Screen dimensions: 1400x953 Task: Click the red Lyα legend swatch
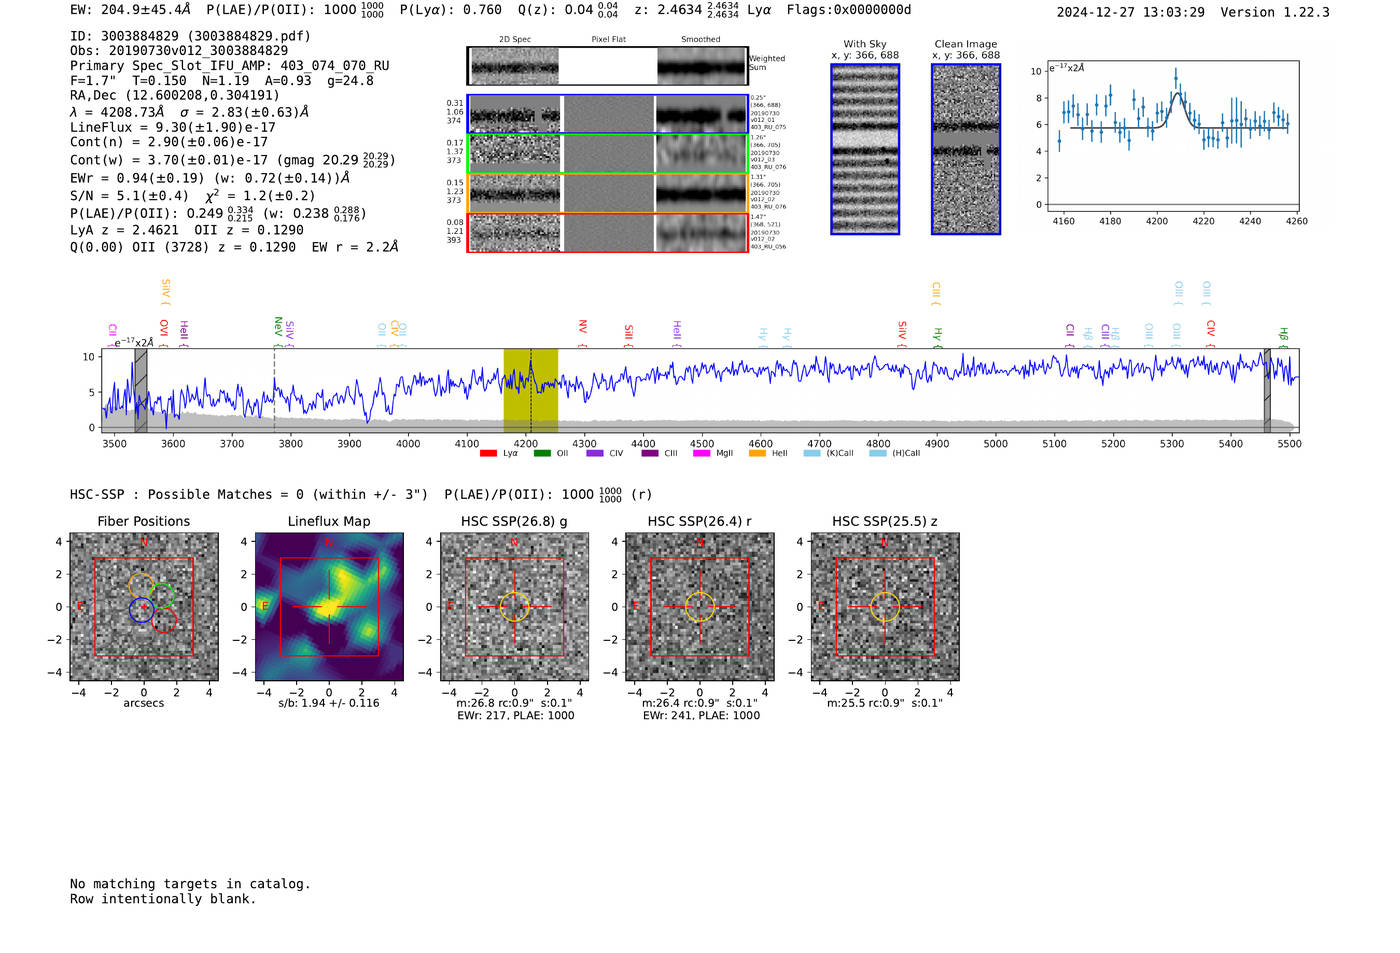488,454
